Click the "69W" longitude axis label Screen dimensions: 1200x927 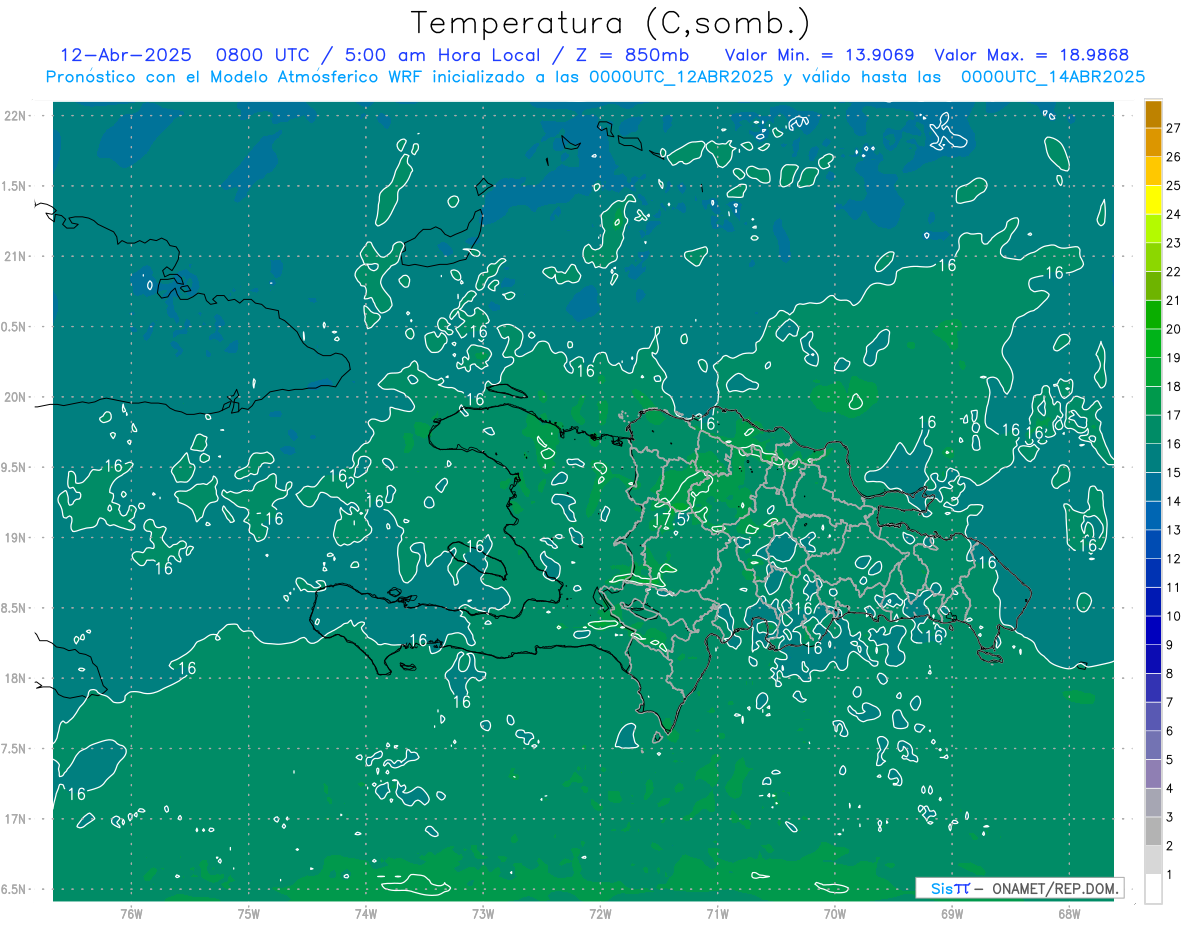pyautogui.click(x=952, y=912)
